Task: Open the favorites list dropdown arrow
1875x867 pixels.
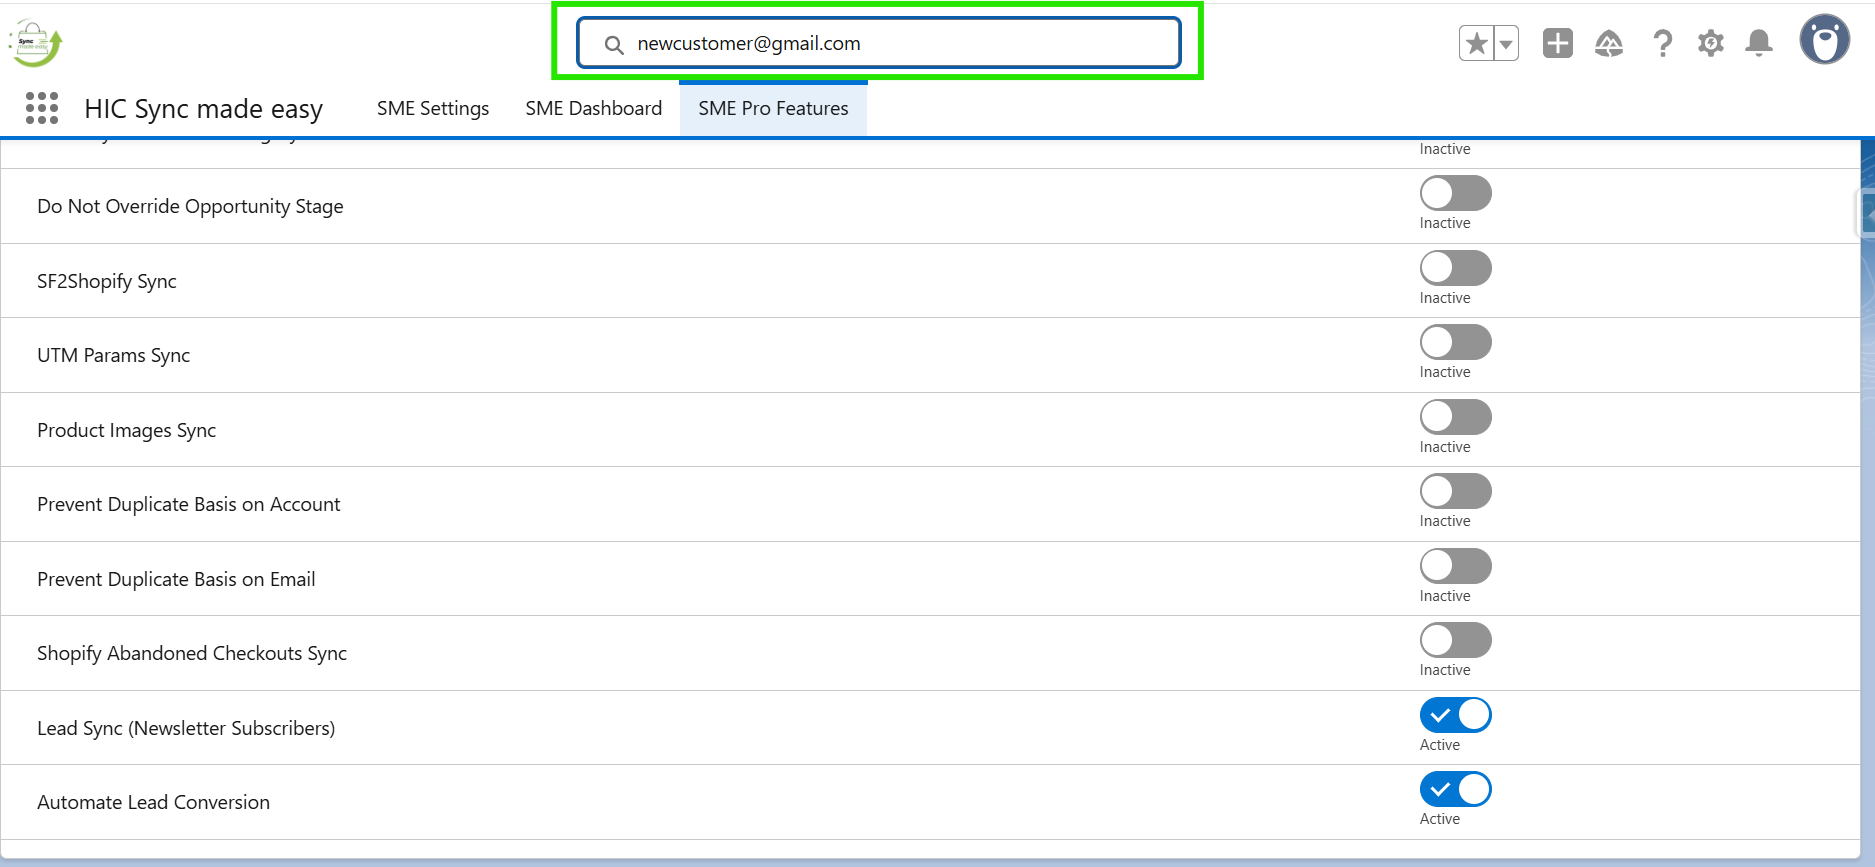Action: [1506, 43]
